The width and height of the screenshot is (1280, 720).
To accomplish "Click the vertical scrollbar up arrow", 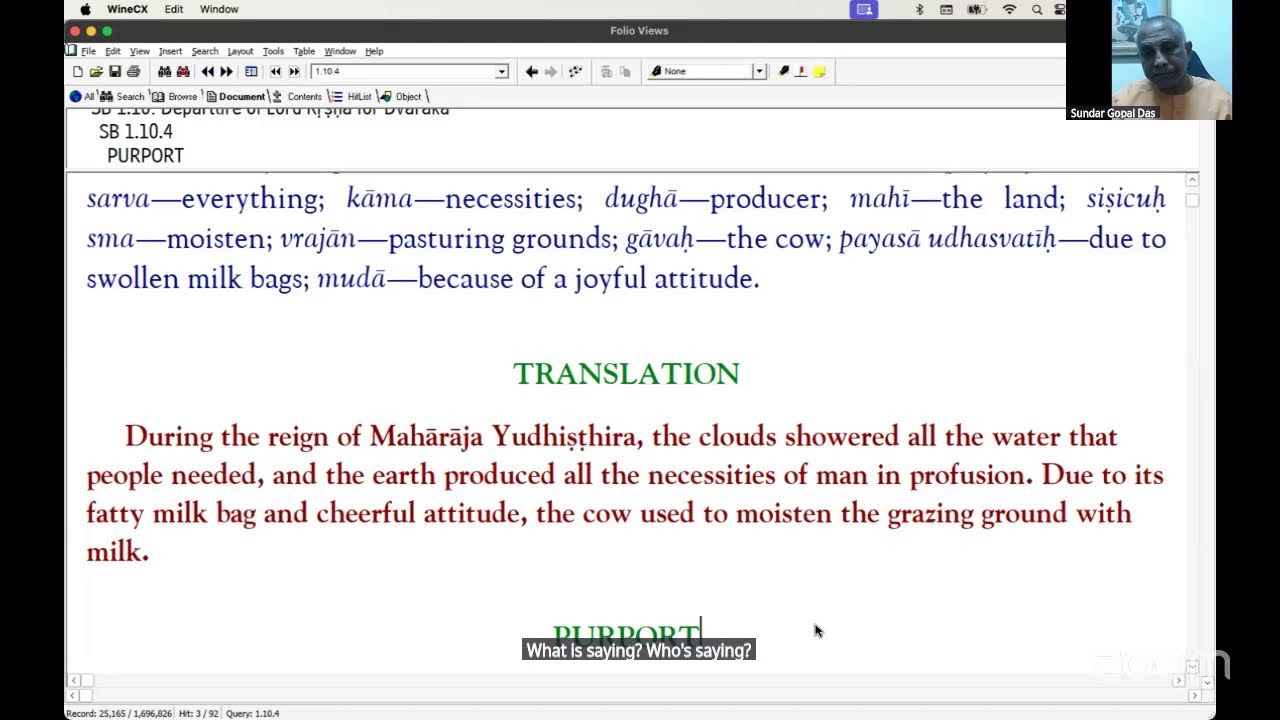I will pos(1192,179).
